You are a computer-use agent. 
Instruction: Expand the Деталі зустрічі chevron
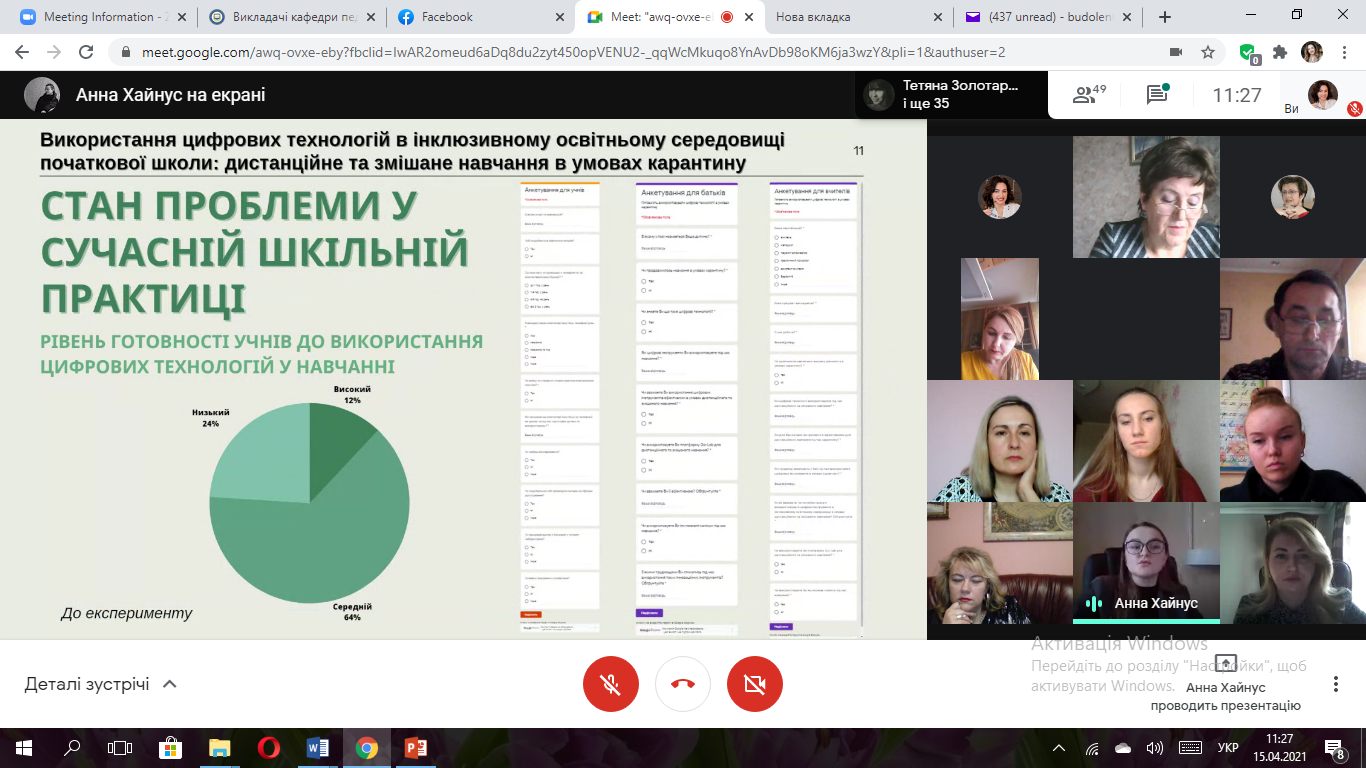[170, 684]
